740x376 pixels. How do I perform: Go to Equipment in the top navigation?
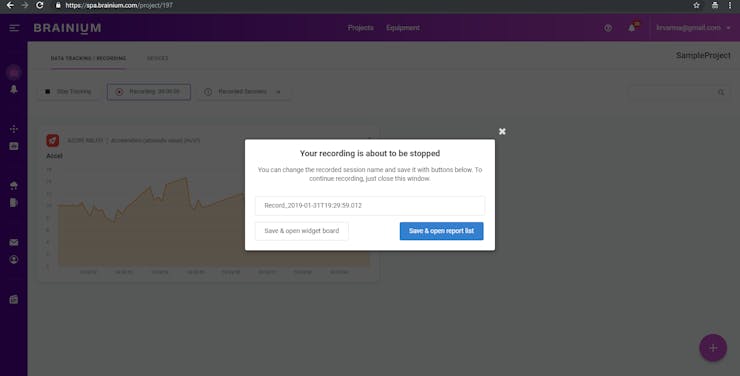pyautogui.click(x=403, y=28)
